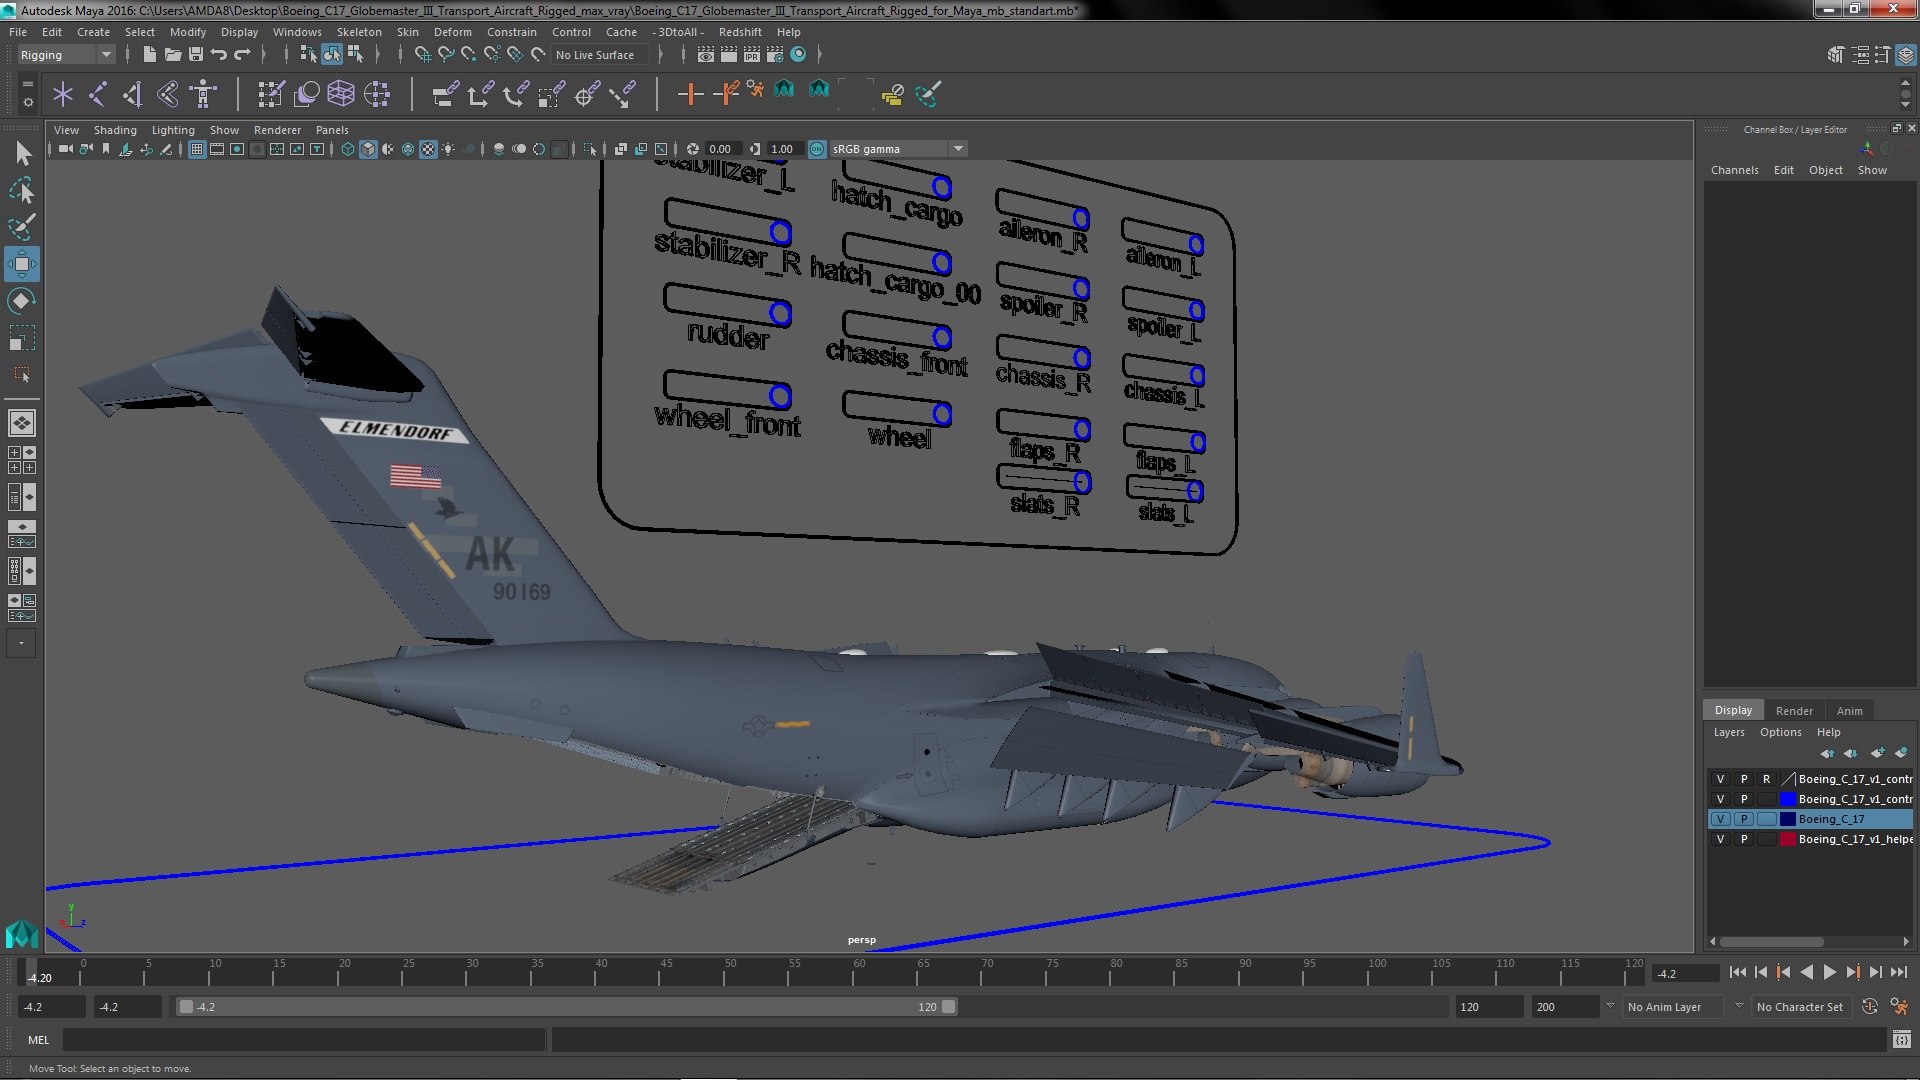Redo the action with the redo arrow
Viewport: 1920px width, 1080px height.
(241, 54)
